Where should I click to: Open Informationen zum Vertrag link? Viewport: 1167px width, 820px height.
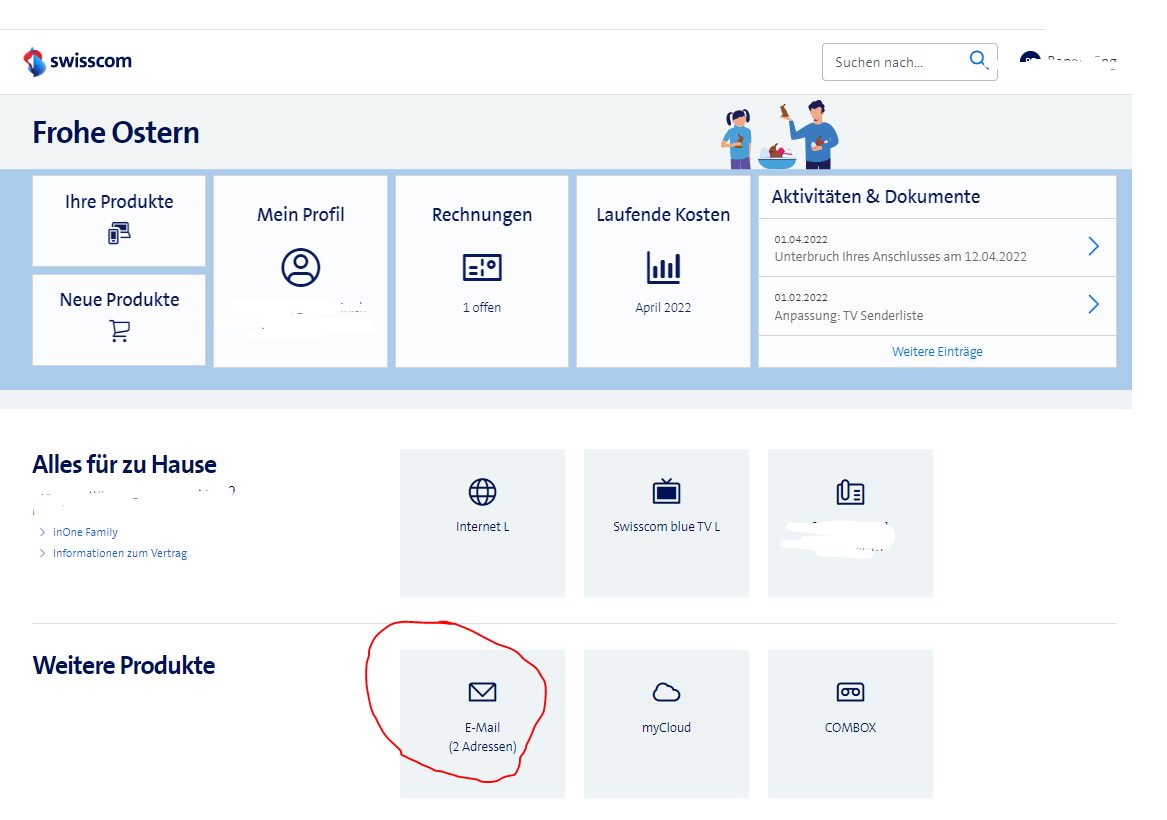[119, 553]
